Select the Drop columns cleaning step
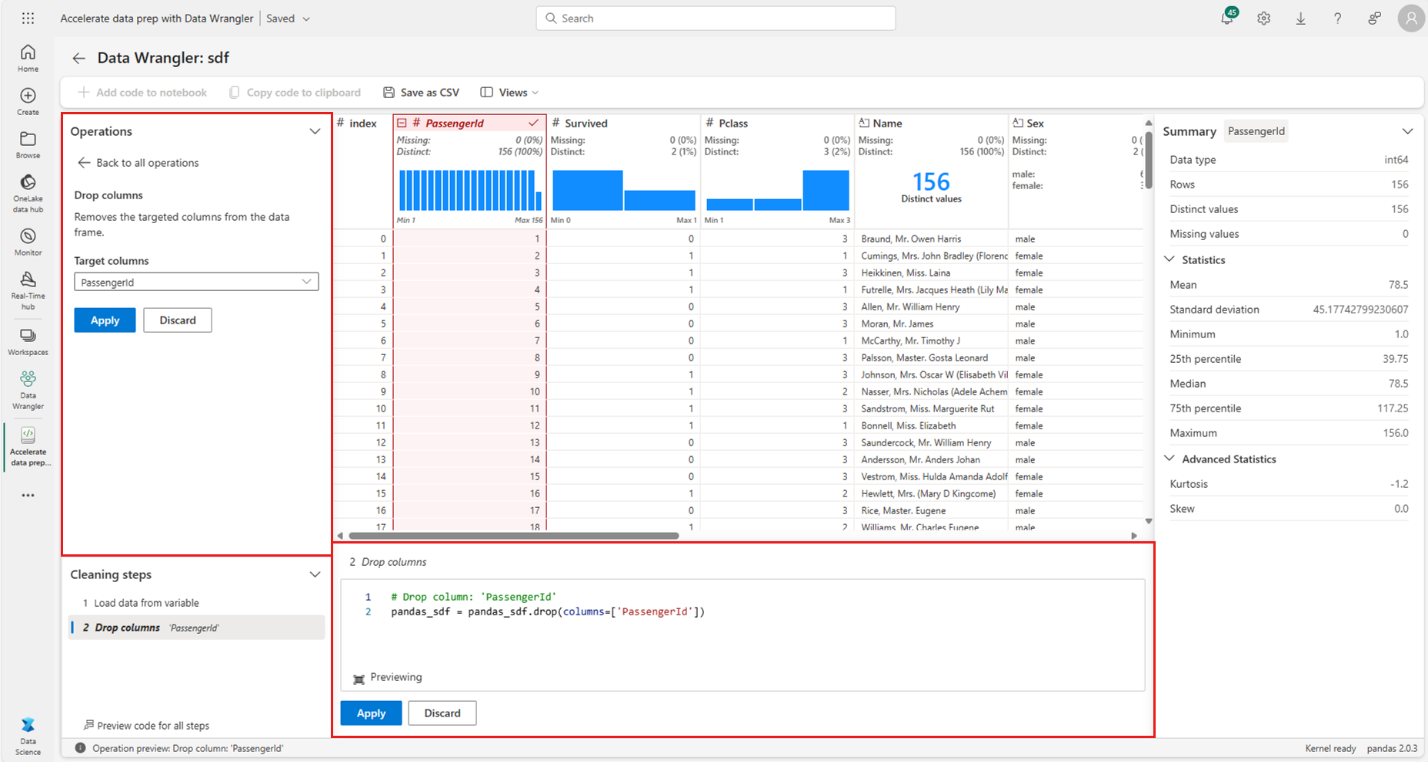Viewport: 1428px width, 762px height. point(196,628)
